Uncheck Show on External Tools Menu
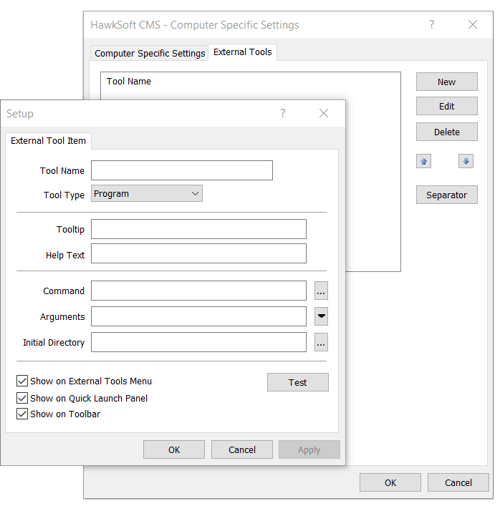Screen dimensions: 500x506 (22, 381)
